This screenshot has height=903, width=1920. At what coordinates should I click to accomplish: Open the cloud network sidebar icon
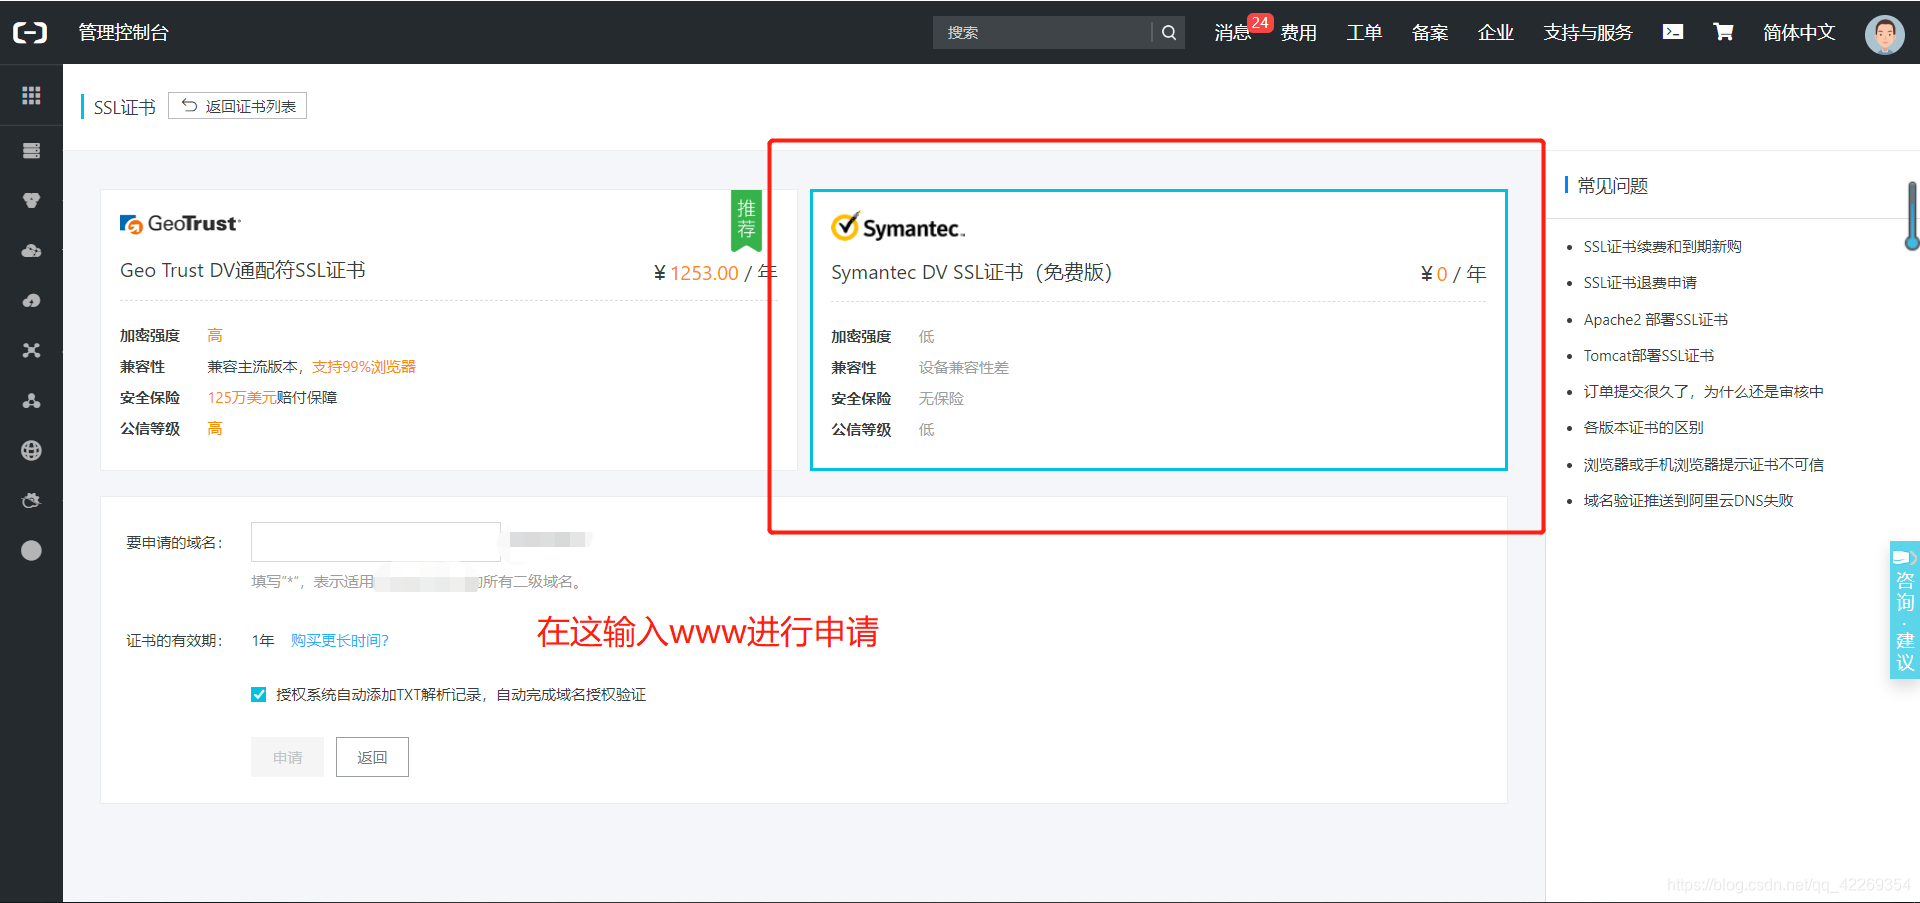[31, 250]
